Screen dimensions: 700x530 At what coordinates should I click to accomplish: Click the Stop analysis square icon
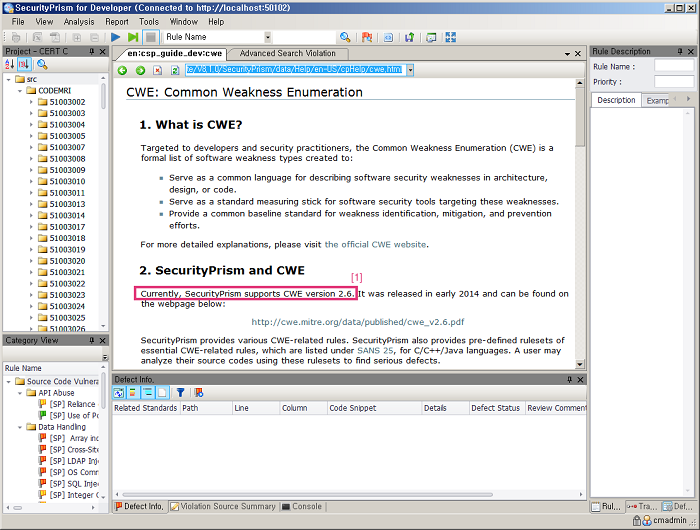tap(151, 37)
